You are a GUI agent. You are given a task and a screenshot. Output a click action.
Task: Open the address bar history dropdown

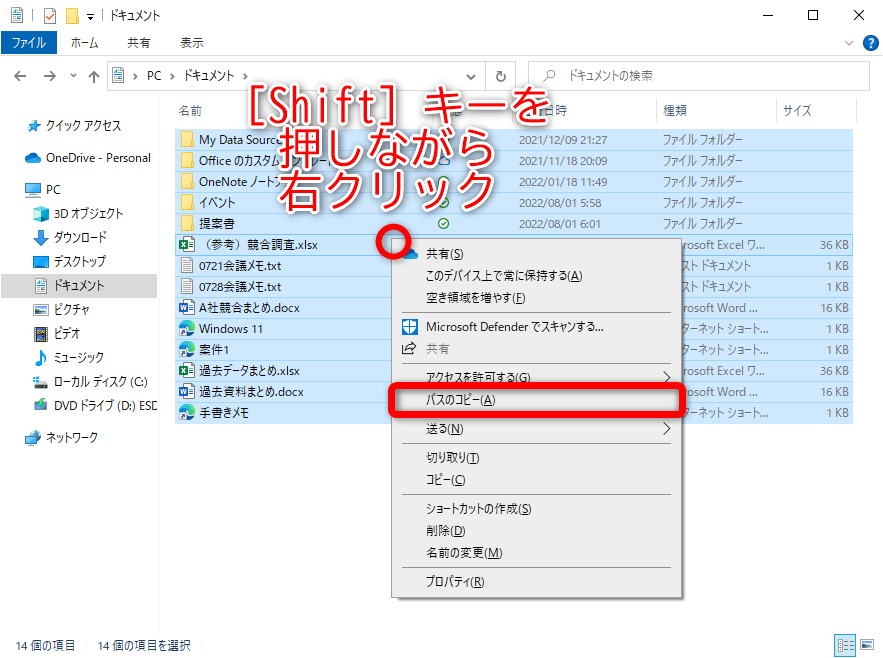click(470, 76)
